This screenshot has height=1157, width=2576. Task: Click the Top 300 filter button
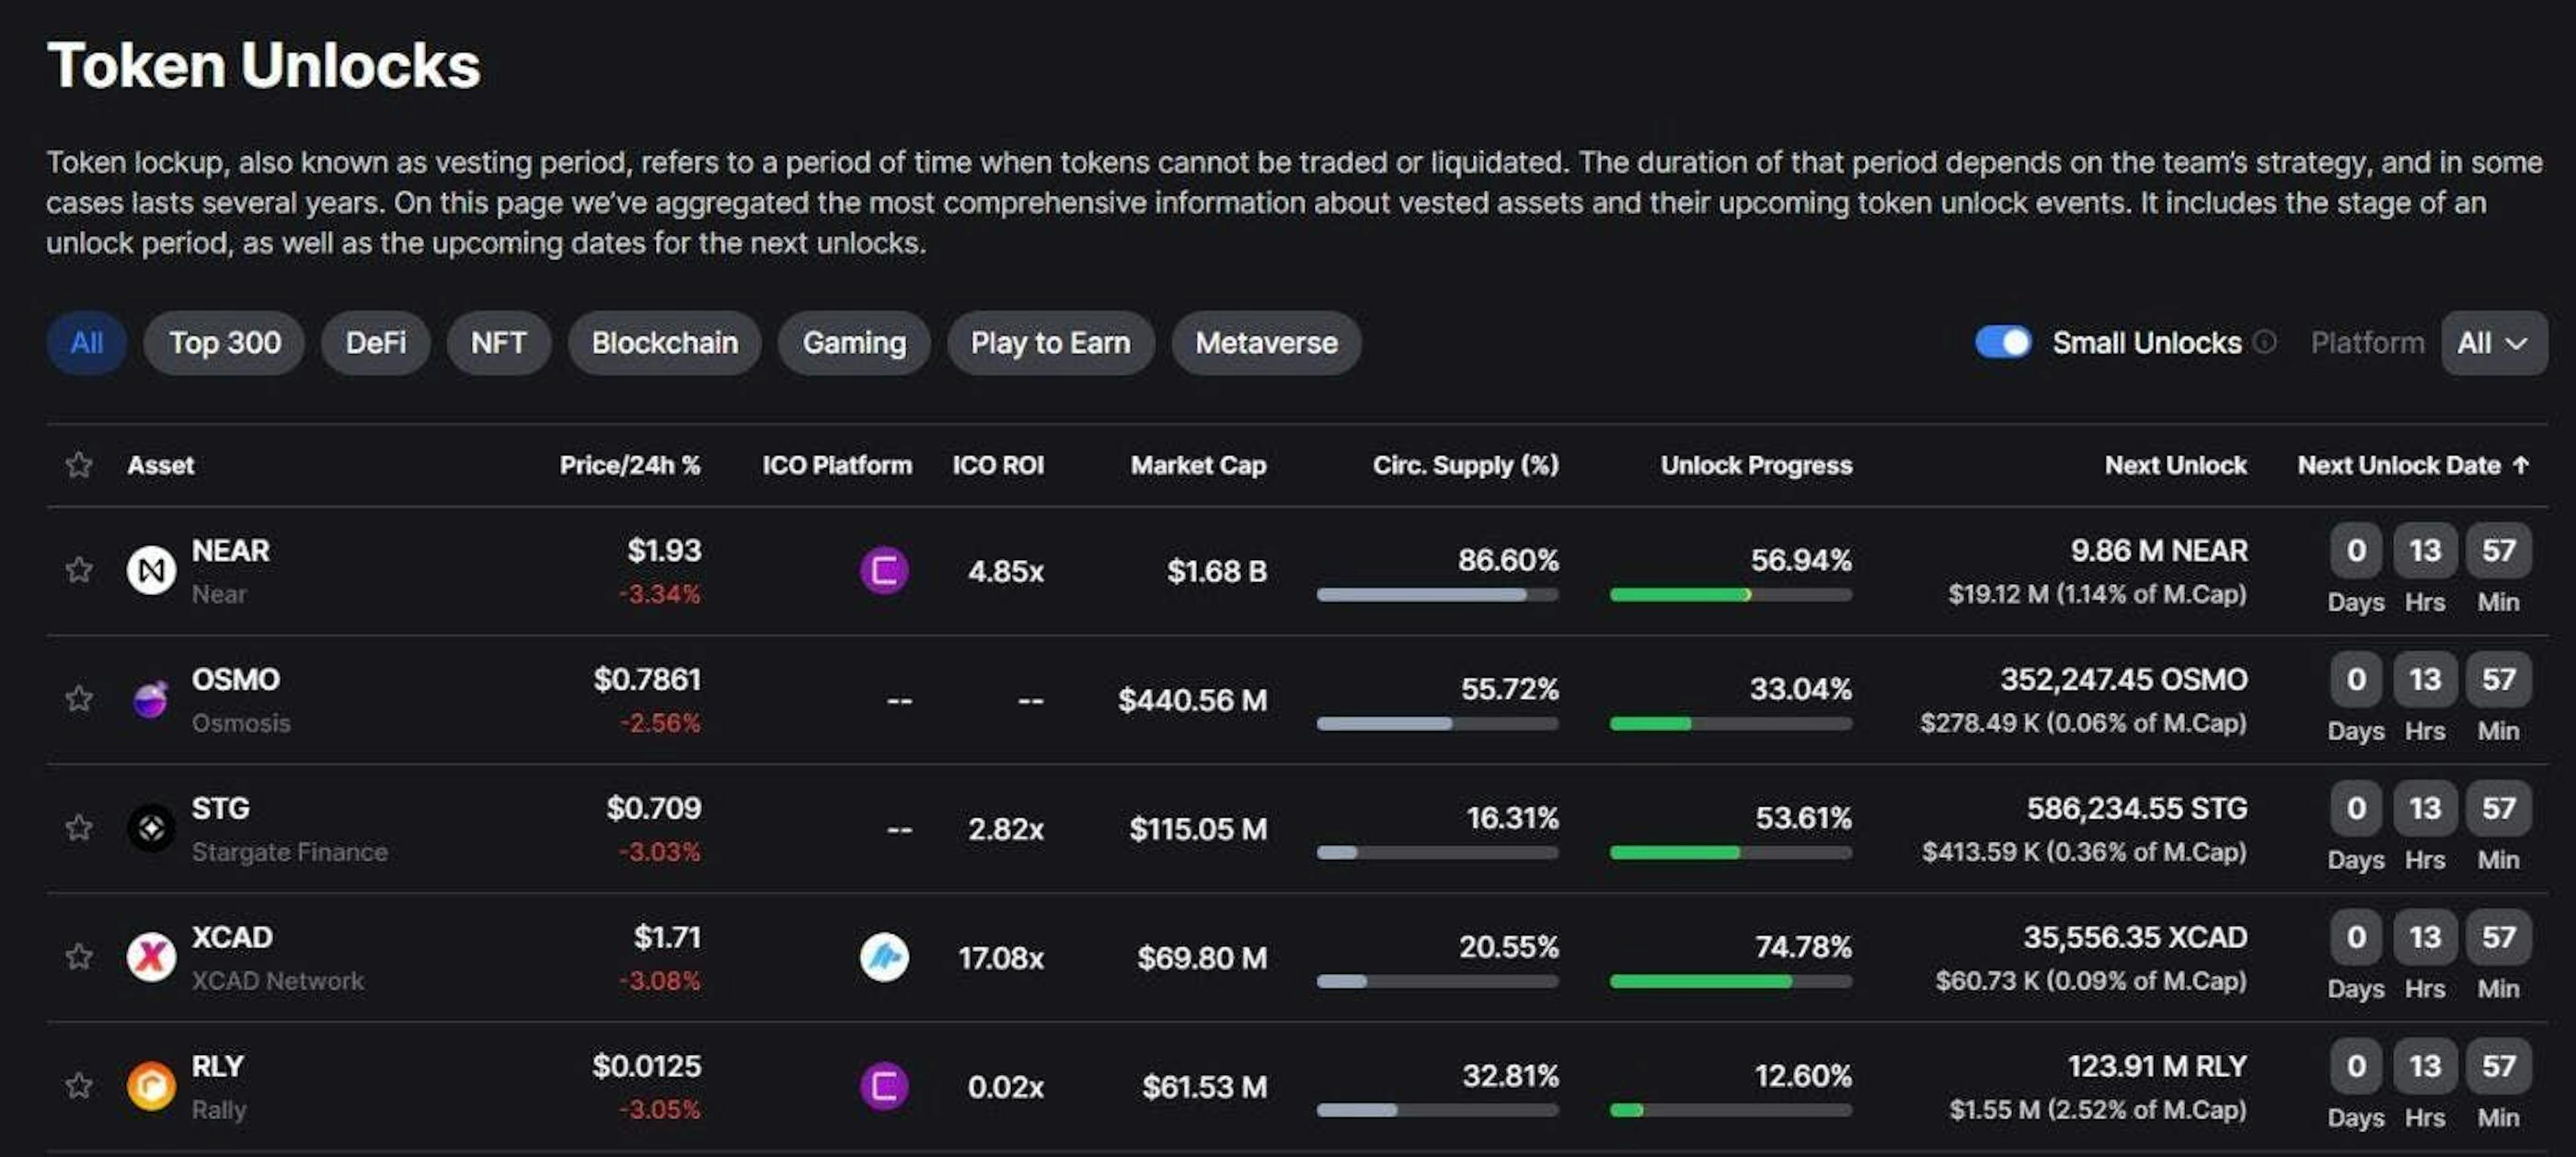pos(223,342)
